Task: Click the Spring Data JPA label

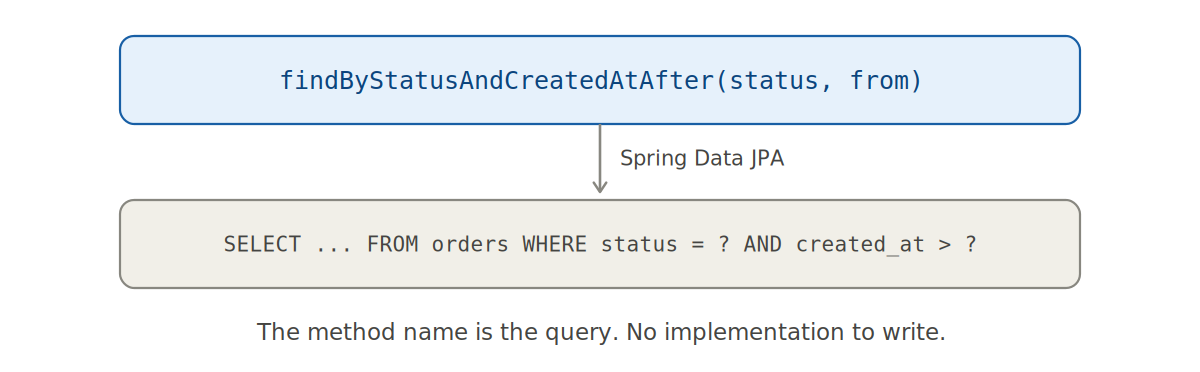Action: tap(702, 159)
